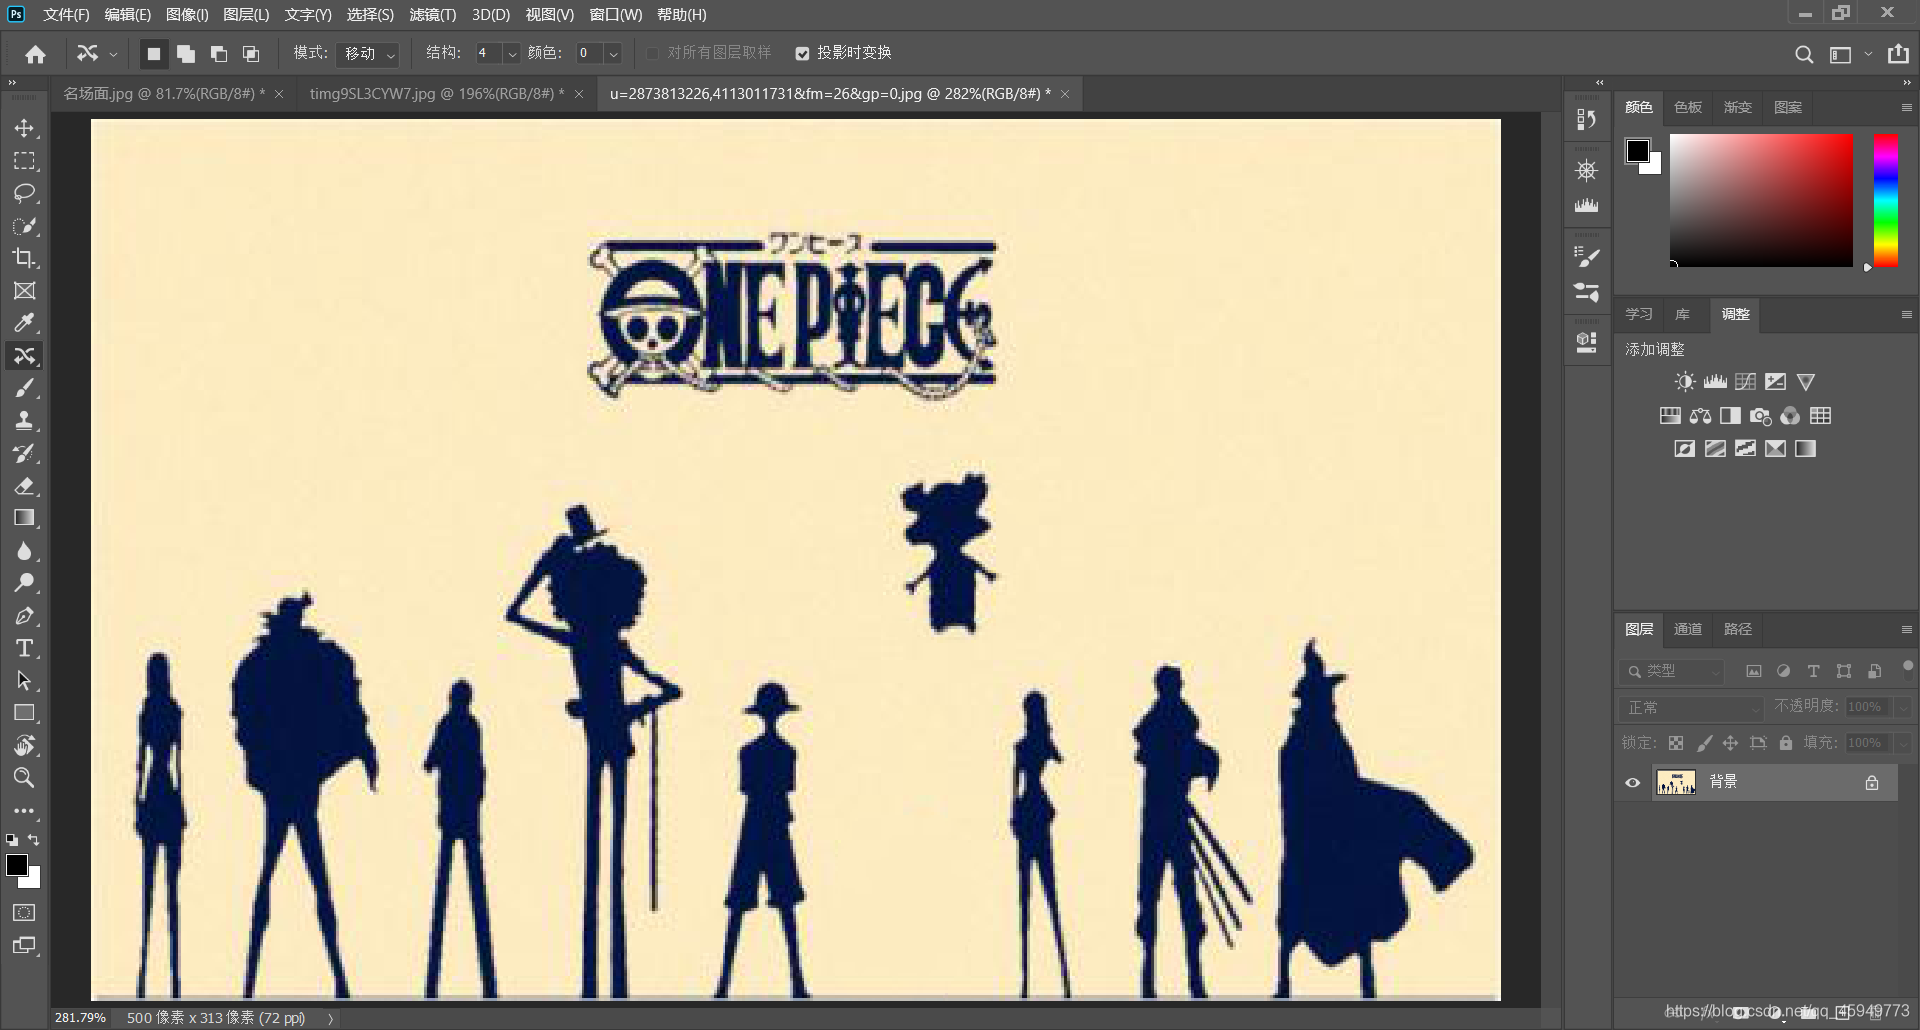Open the share image icon
The width and height of the screenshot is (1920, 1030).
(x=1898, y=54)
